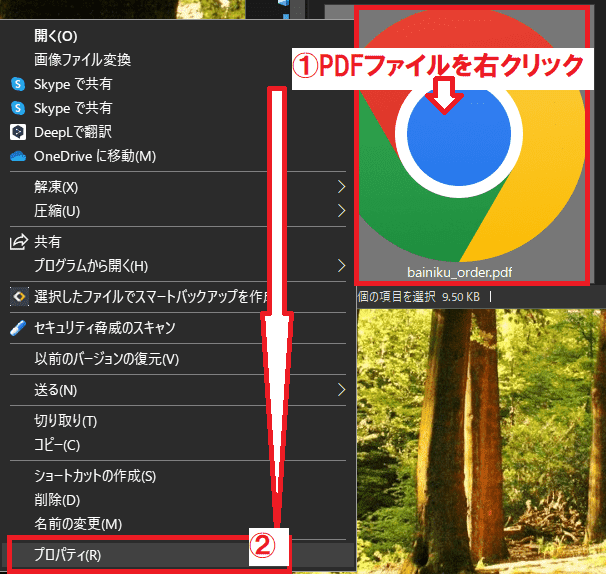This screenshot has height=574, width=606.
Task: Expand the 解凍(X) submenu arrow
Action: tap(341, 187)
